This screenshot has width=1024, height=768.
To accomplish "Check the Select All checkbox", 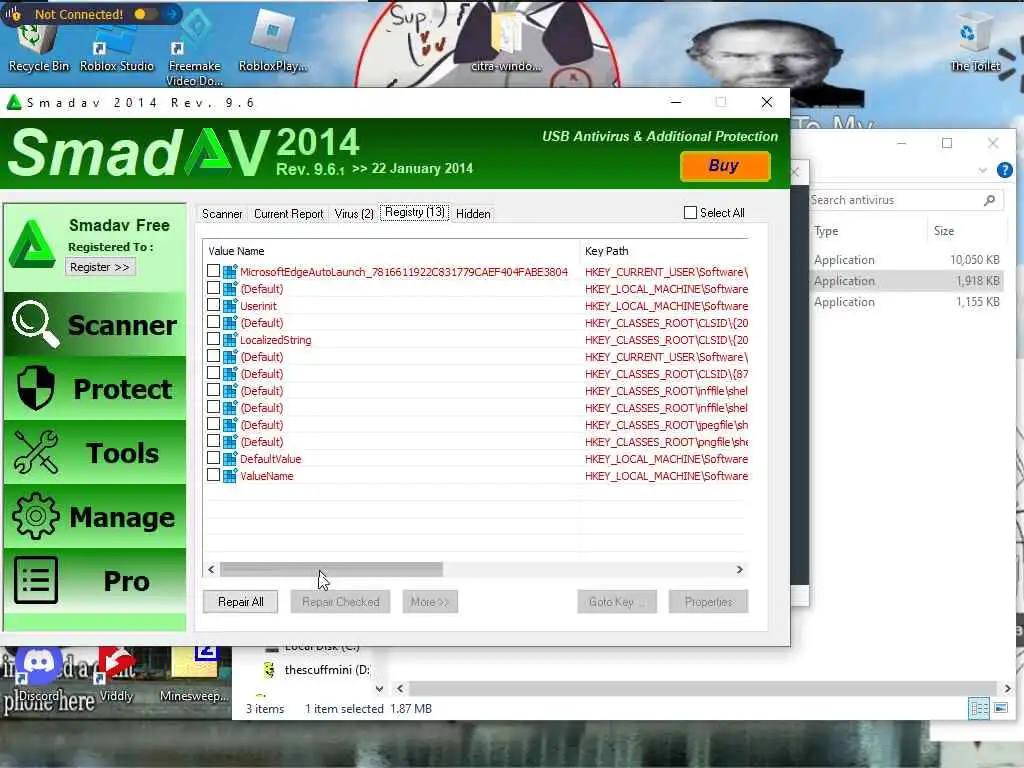I will (x=690, y=212).
